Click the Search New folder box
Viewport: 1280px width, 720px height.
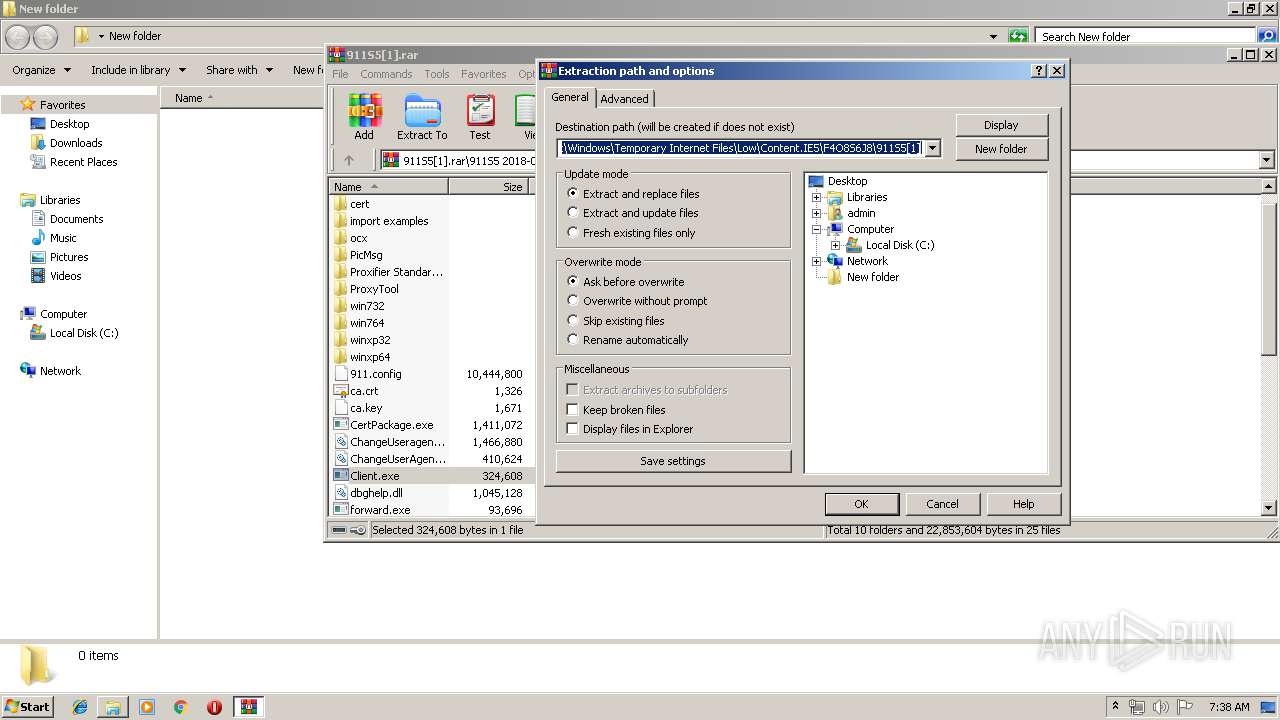click(1145, 36)
